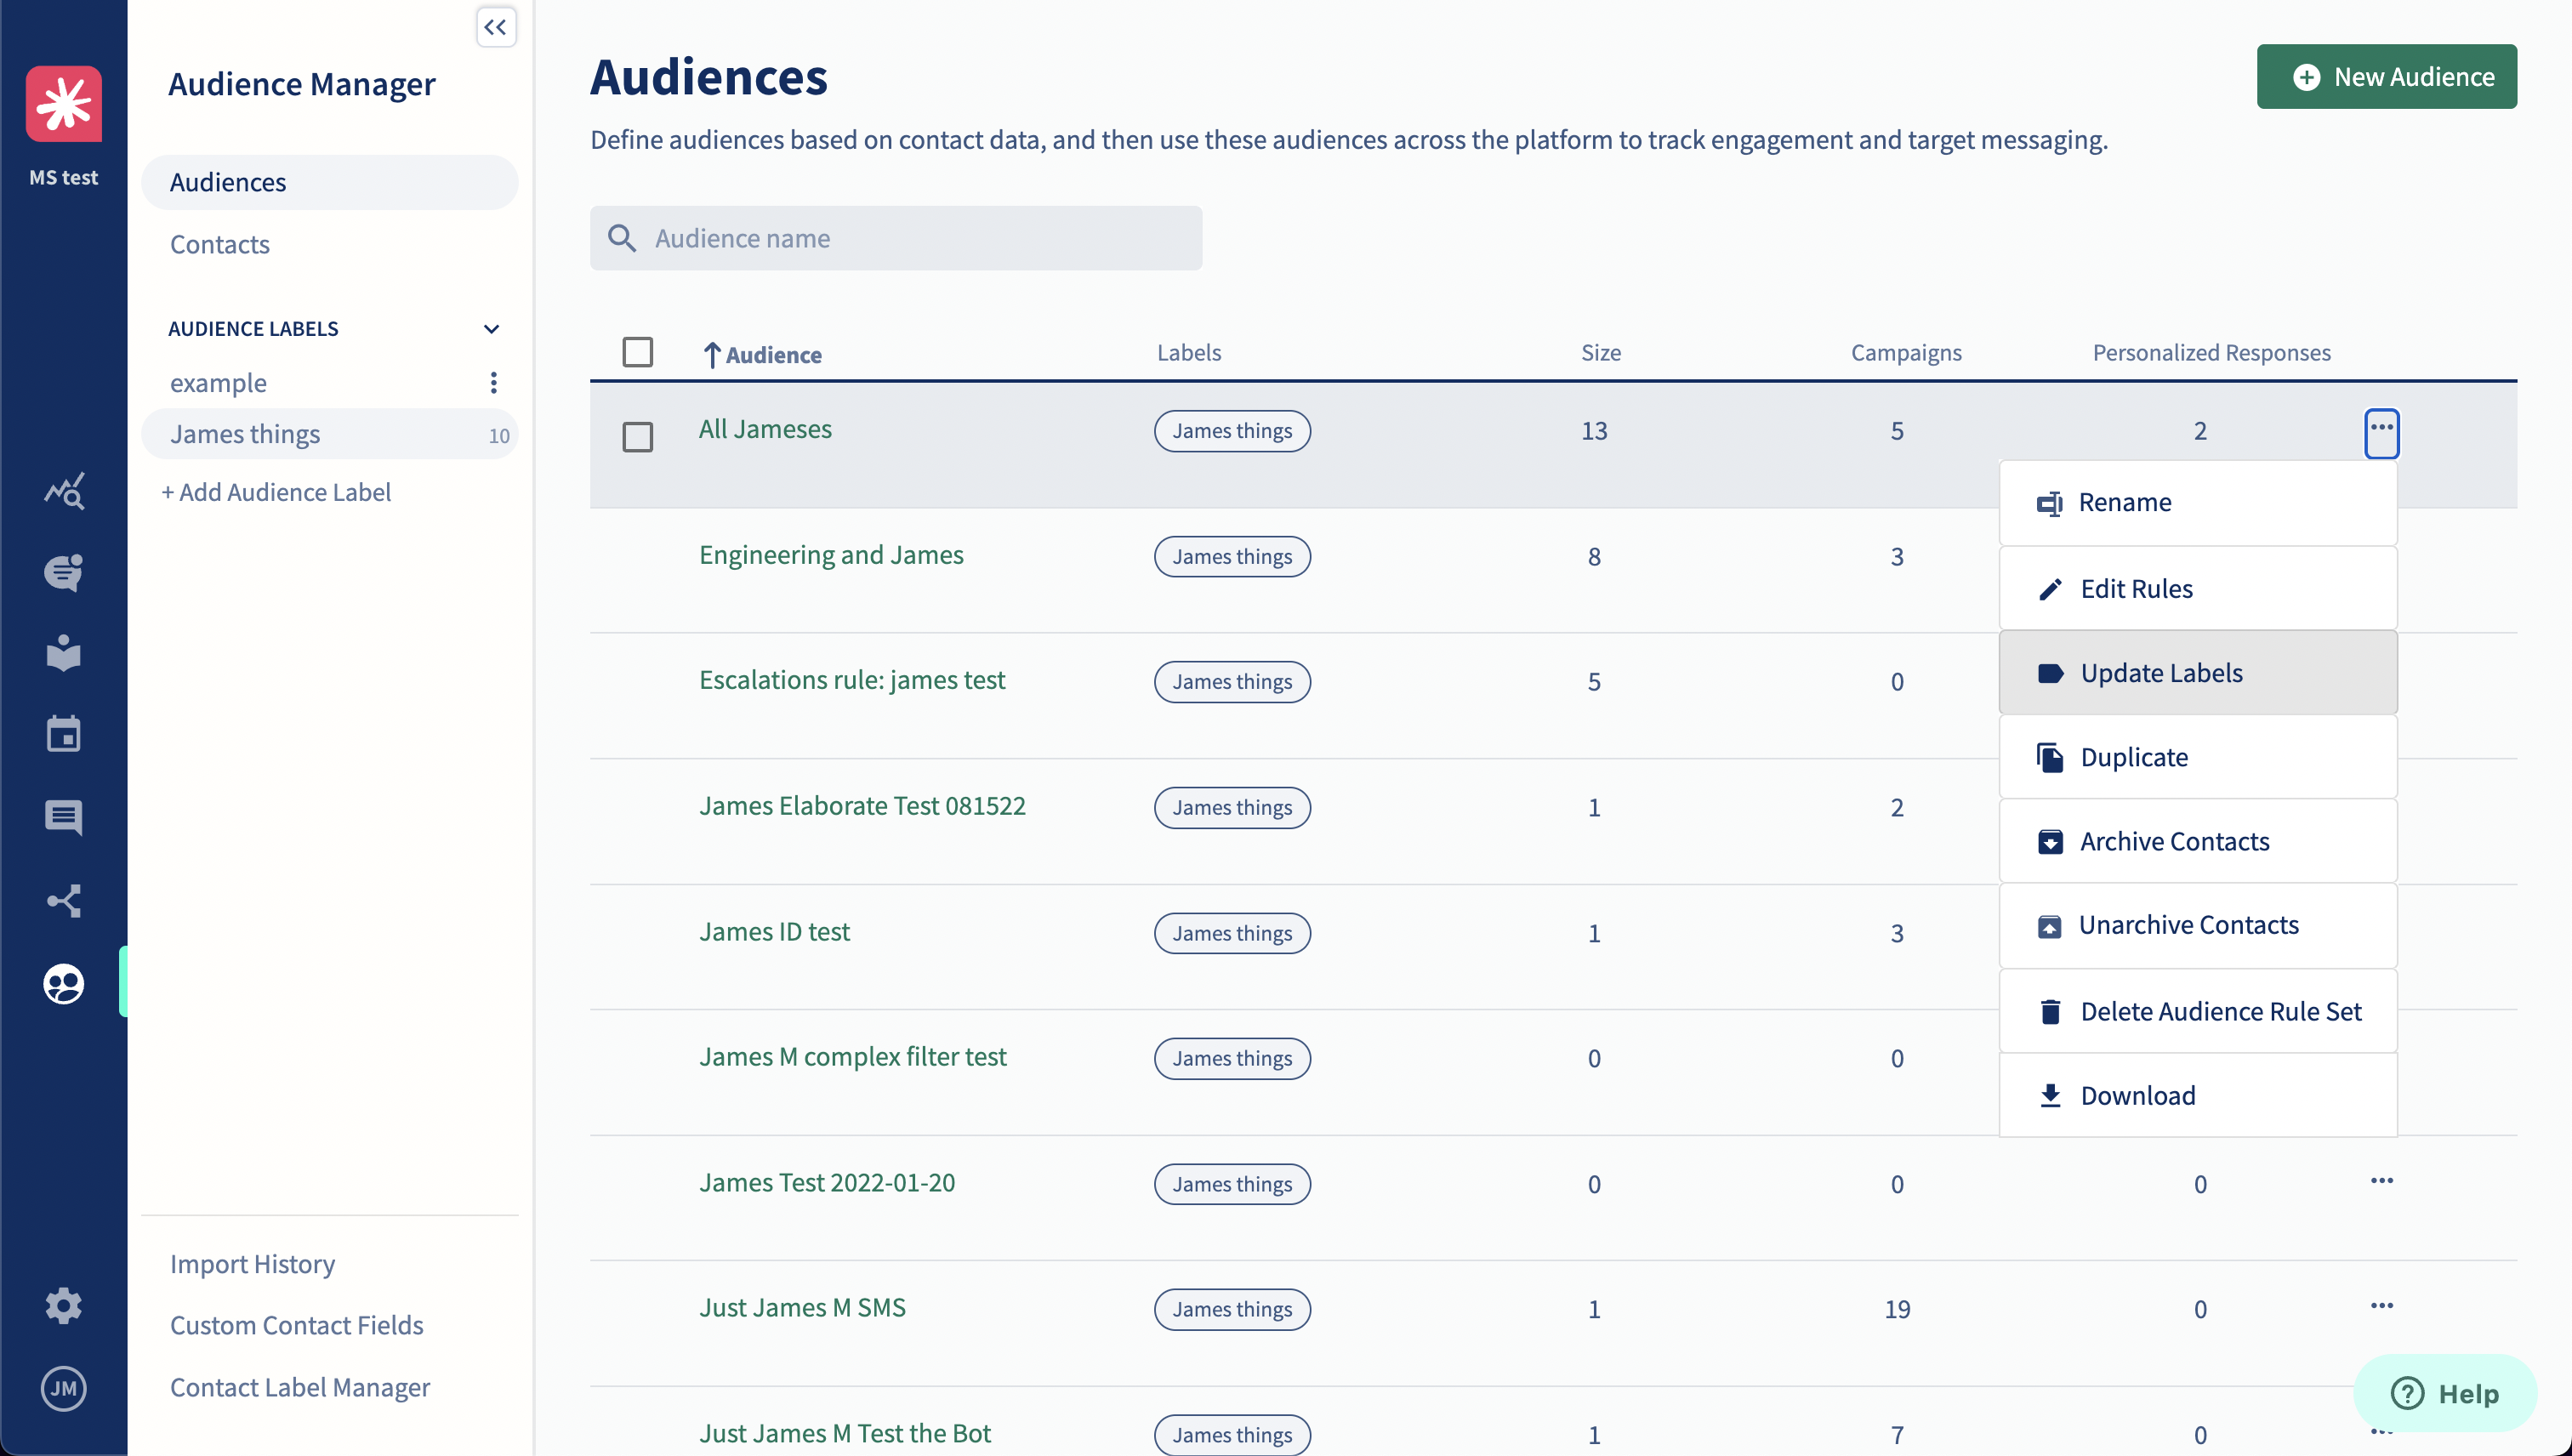Click James things chip on James ID test row
2572x1456 pixels.
pyautogui.click(x=1232, y=933)
